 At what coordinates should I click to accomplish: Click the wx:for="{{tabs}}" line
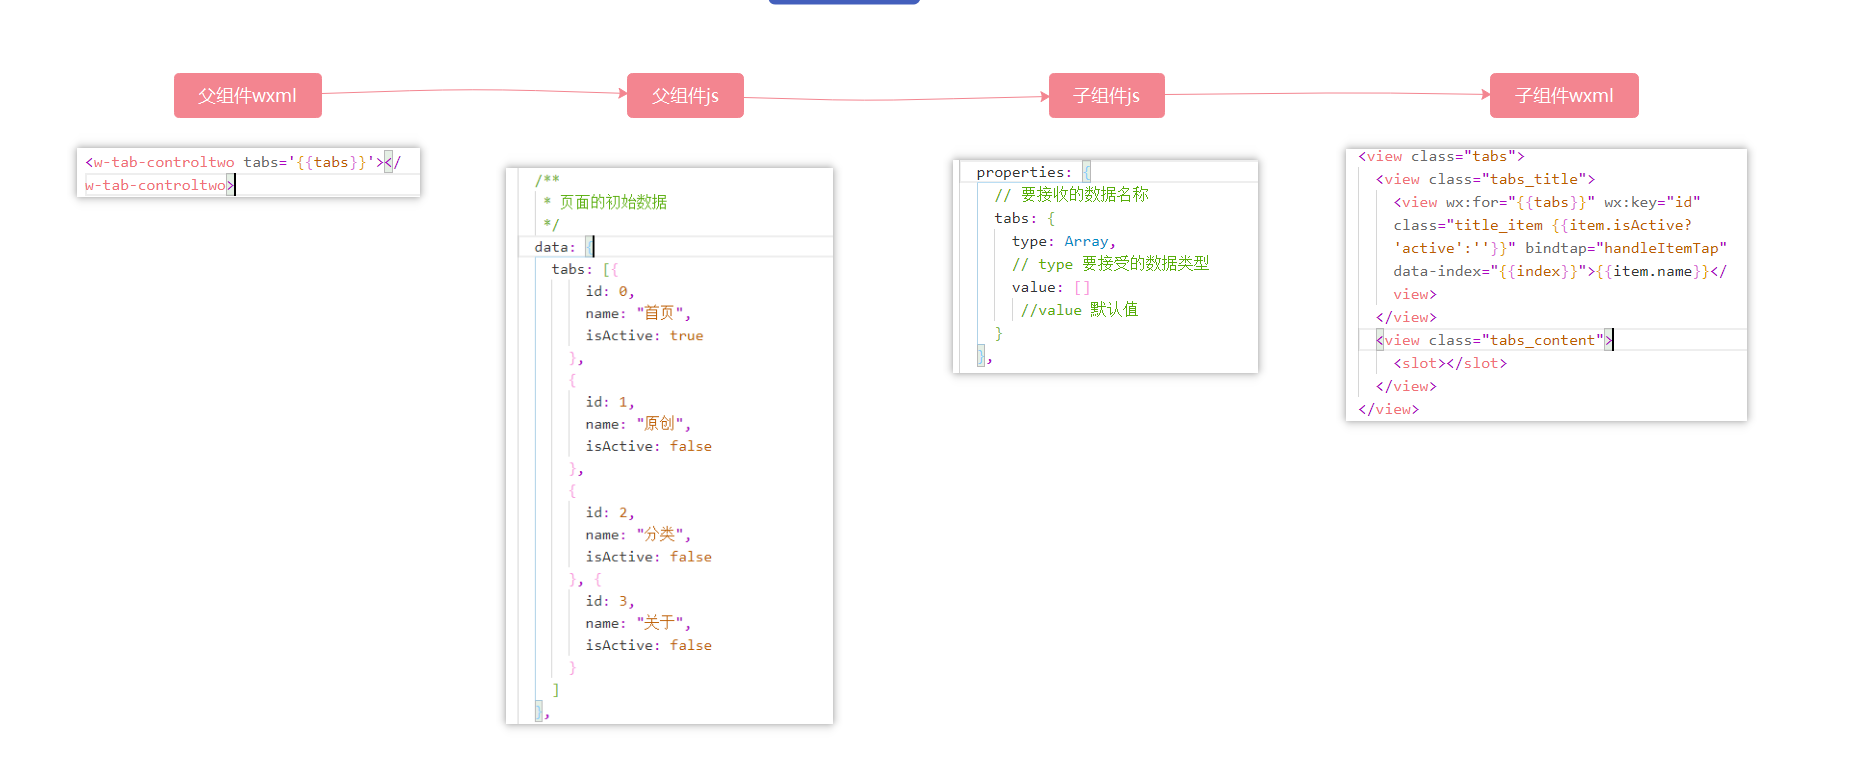pos(1547,202)
